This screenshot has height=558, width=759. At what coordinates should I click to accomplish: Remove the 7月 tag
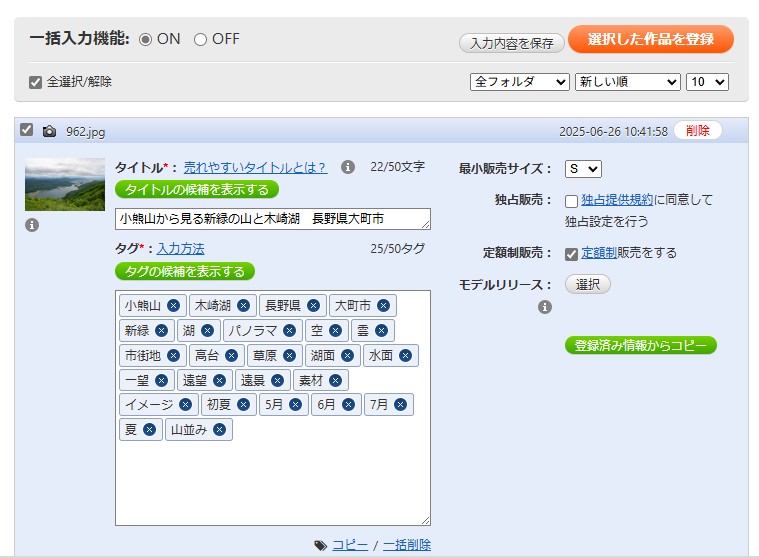[400, 405]
